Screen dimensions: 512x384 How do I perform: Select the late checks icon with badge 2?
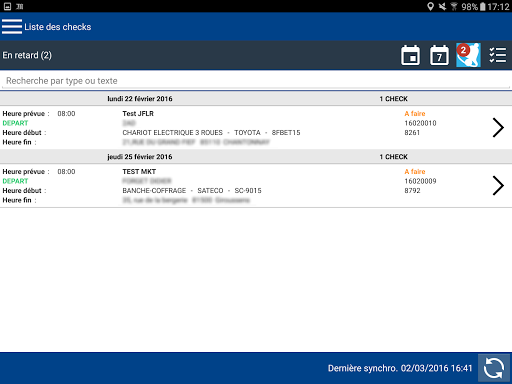coord(468,55)
